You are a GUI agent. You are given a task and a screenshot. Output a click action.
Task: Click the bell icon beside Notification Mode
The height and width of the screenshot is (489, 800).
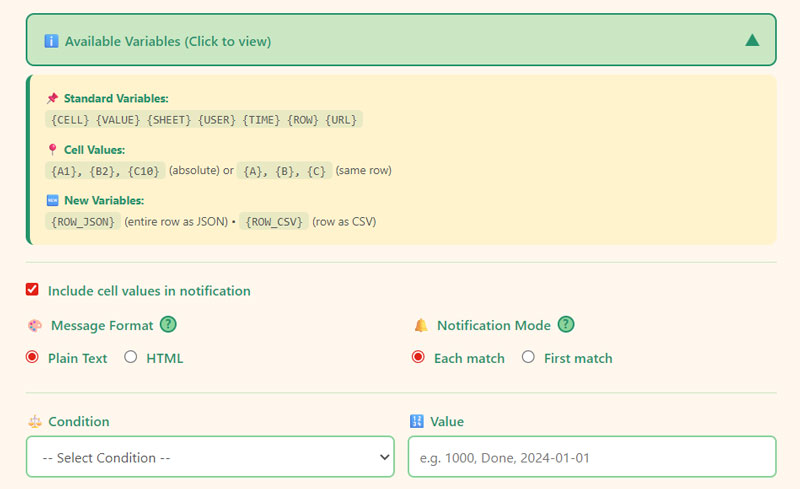pos(421,325)
